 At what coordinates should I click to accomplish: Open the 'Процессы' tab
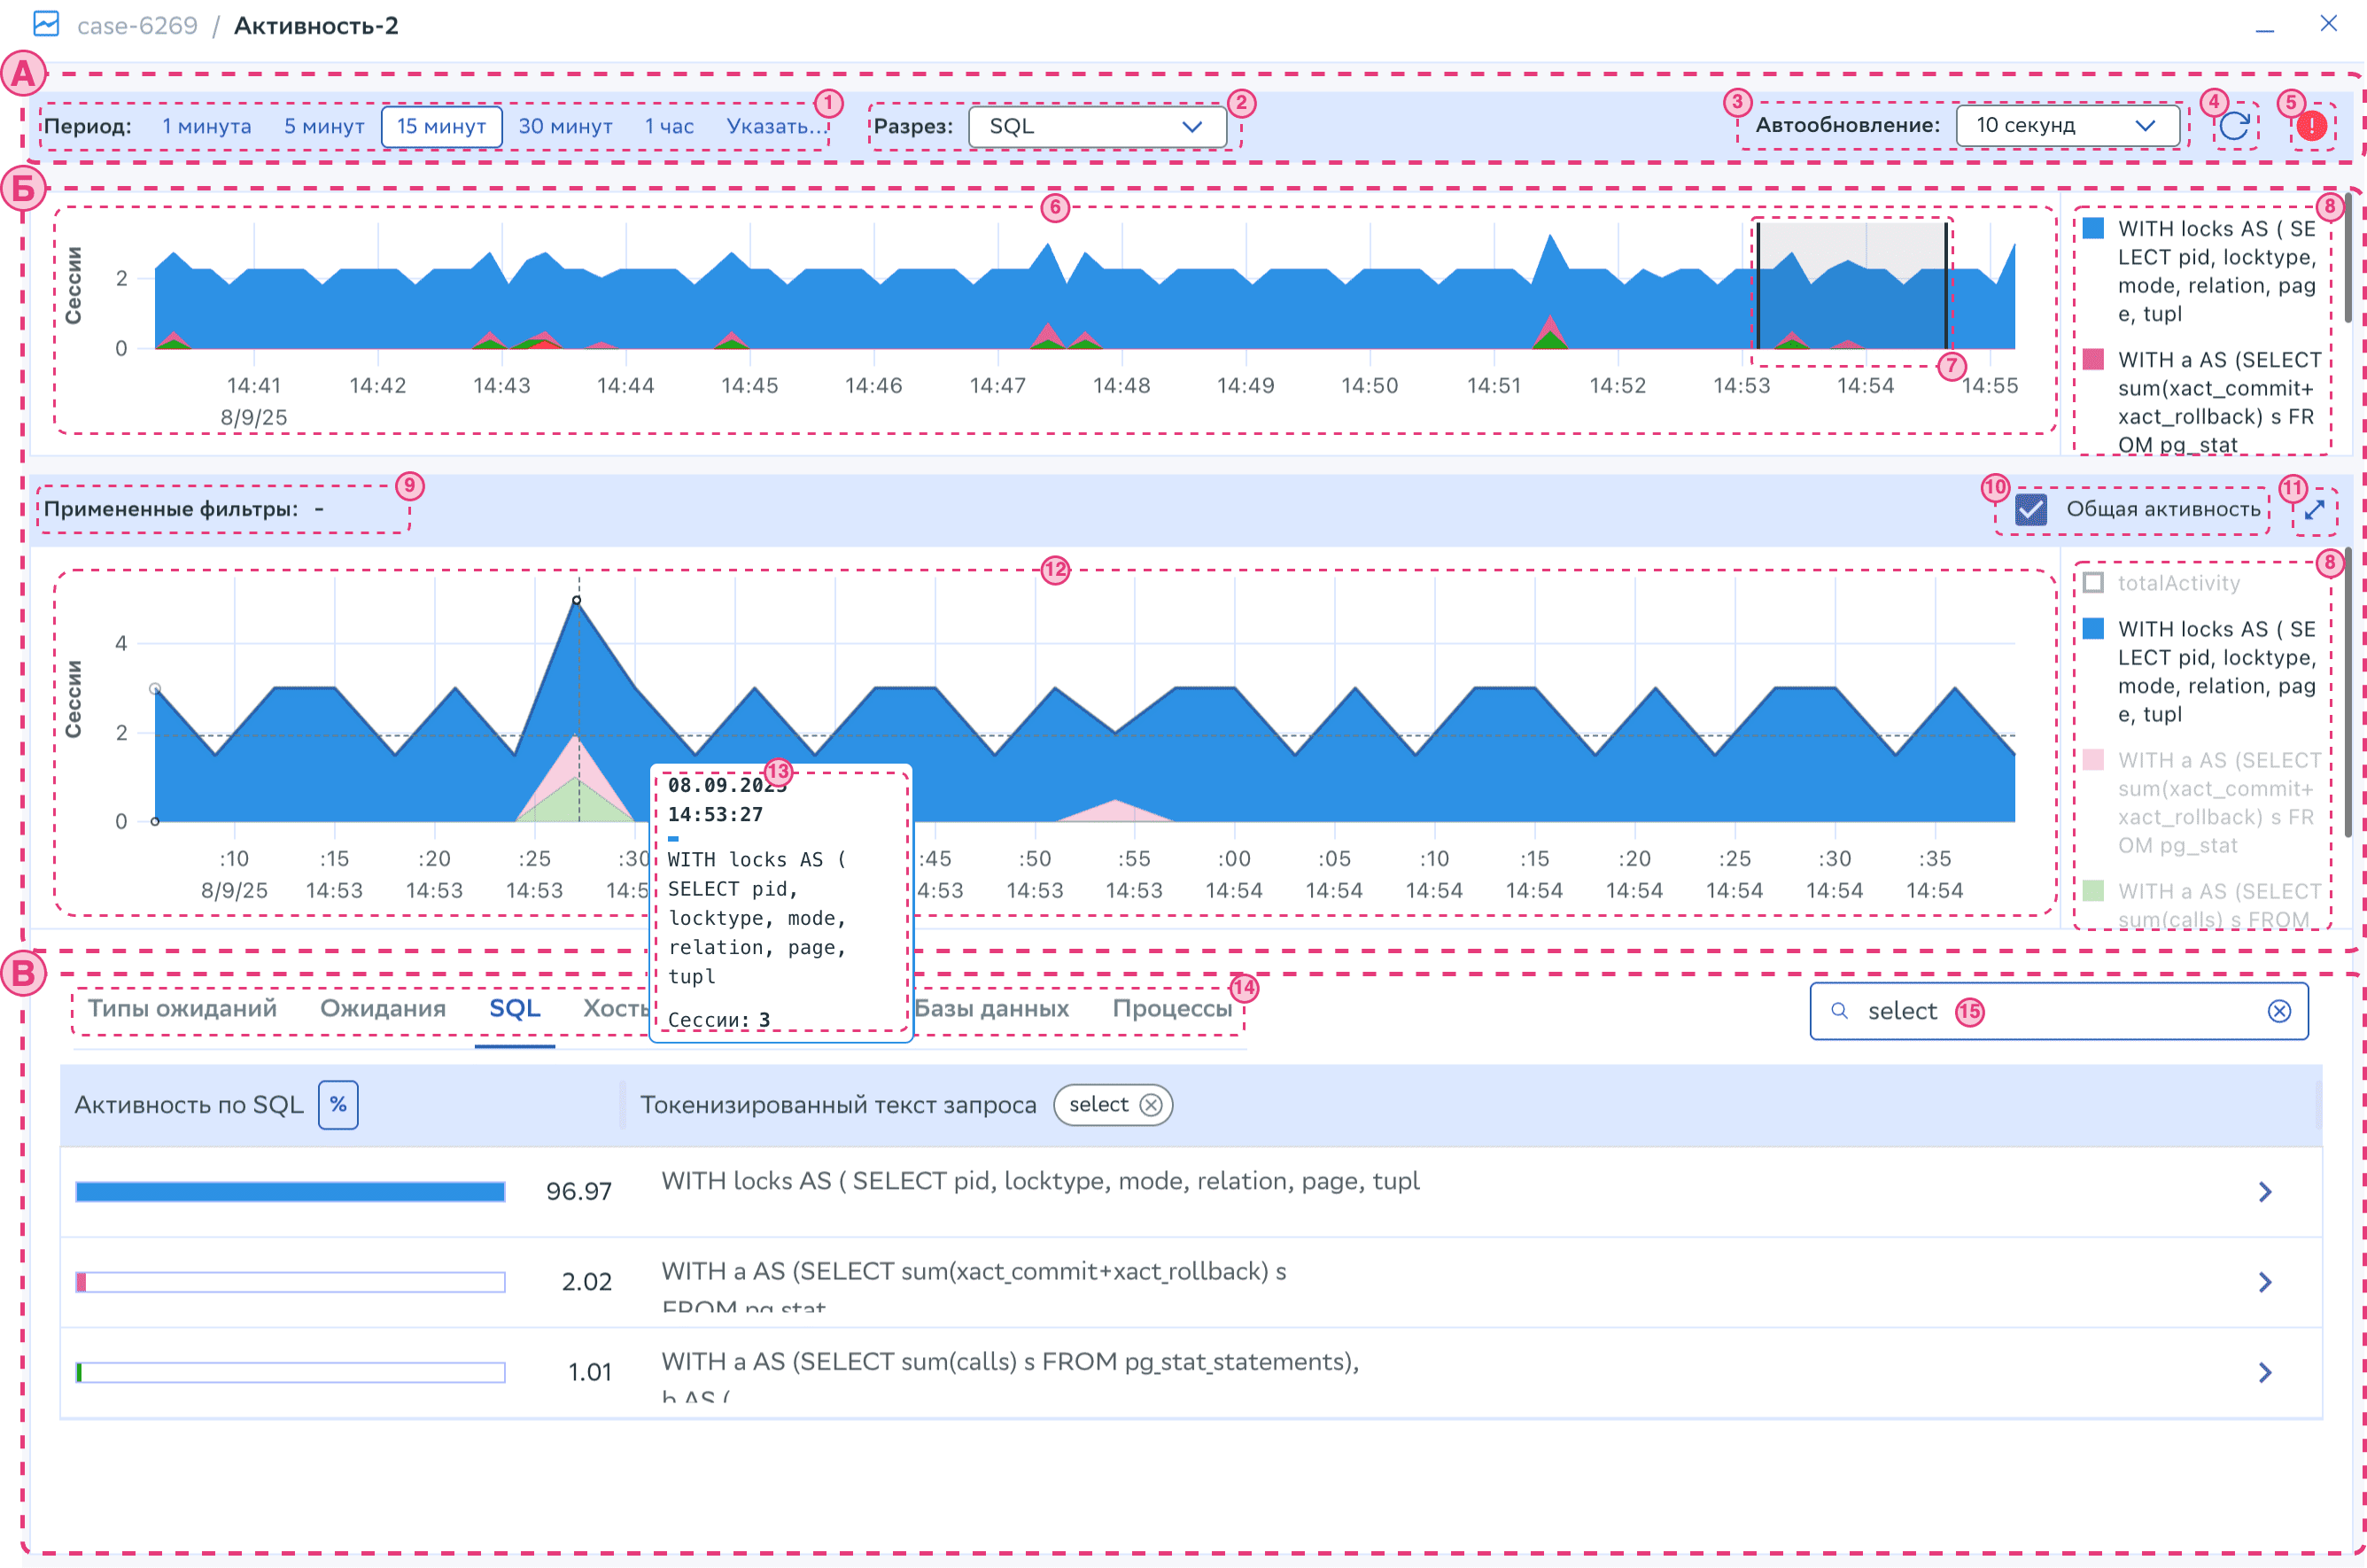pyautogui.click(x=1172, y=1008)
